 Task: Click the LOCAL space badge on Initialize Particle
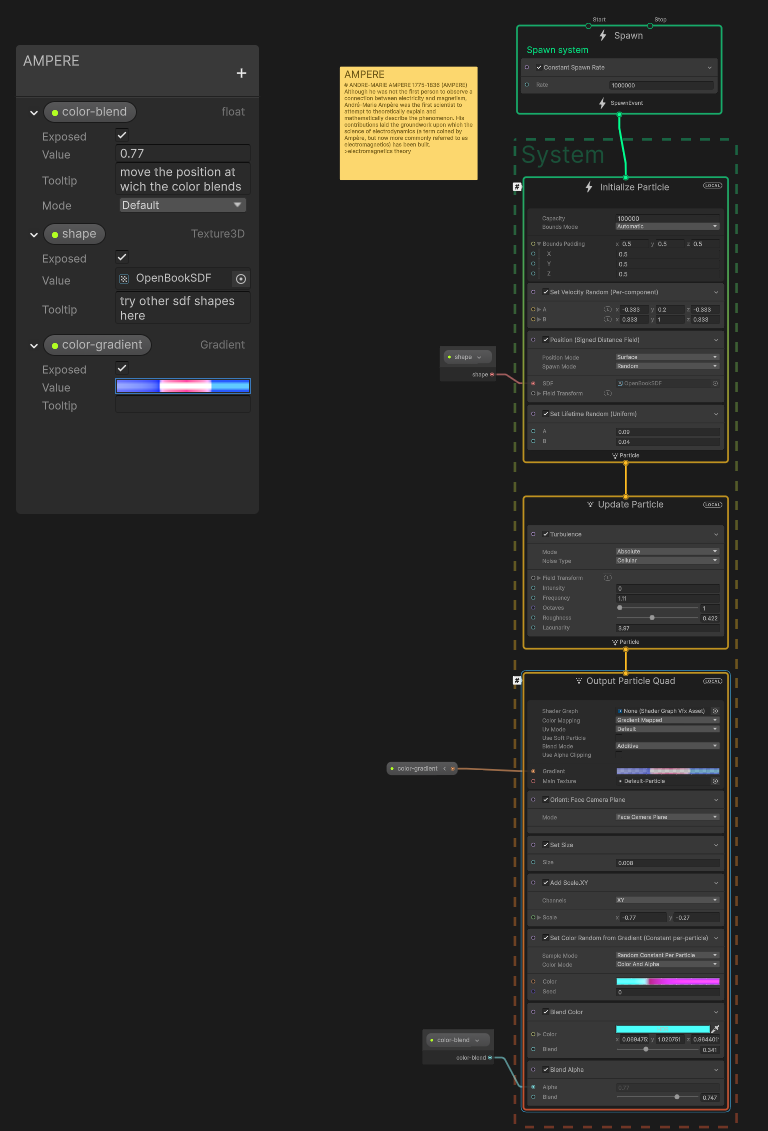pos(712,186)
